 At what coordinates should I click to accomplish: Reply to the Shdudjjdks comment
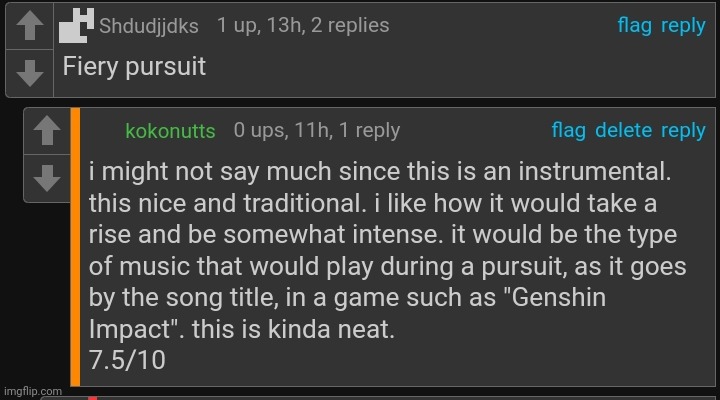click(683, 26)
